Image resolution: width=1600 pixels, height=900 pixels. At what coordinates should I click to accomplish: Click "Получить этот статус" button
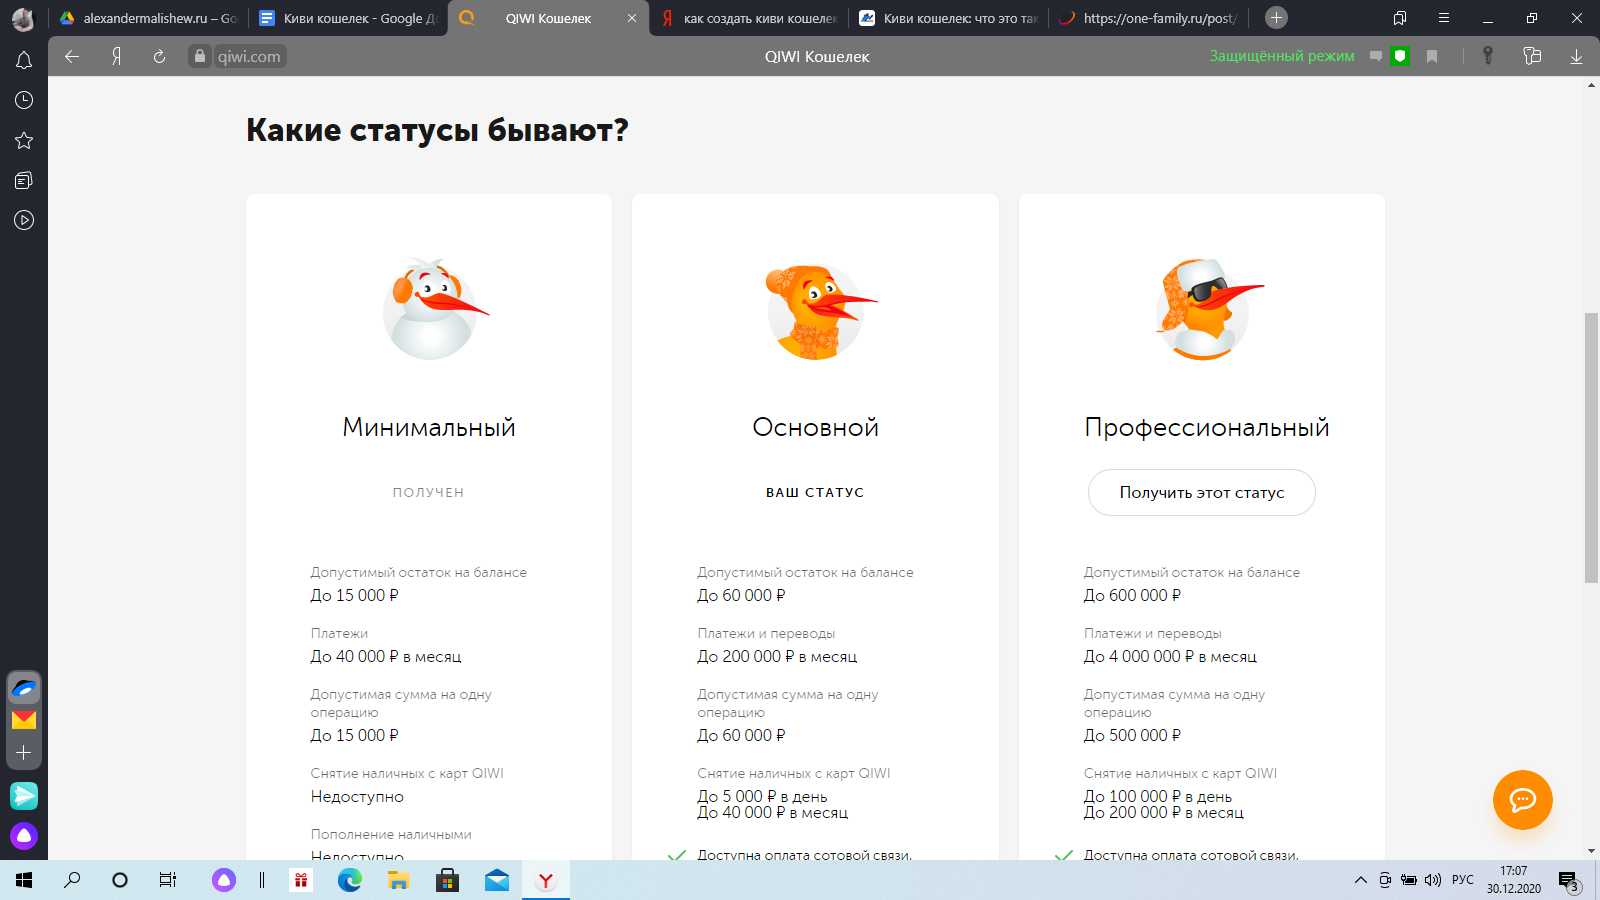pos(1201,492)
